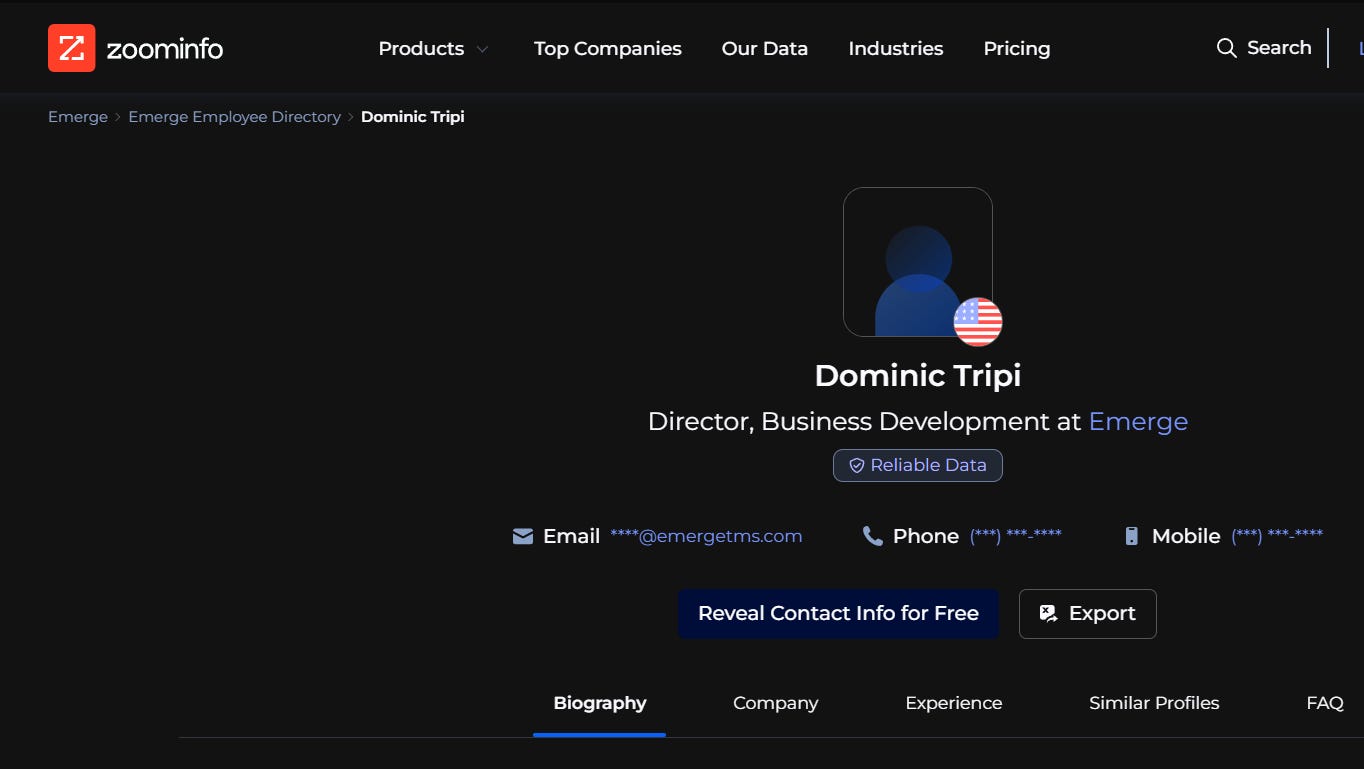The image size is (1364, 769).
Task: Open the Industries menu item
Action: (x=896, y=48)
